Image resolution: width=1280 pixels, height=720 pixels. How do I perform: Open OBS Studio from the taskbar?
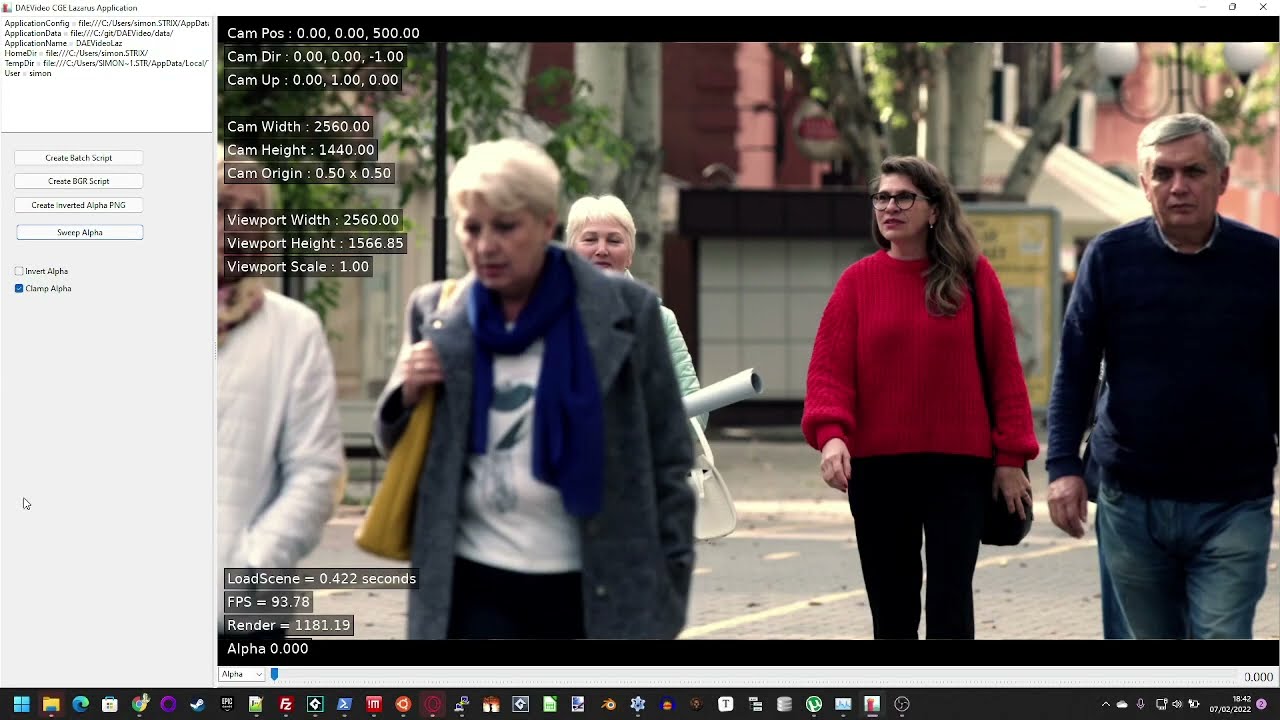902,704
